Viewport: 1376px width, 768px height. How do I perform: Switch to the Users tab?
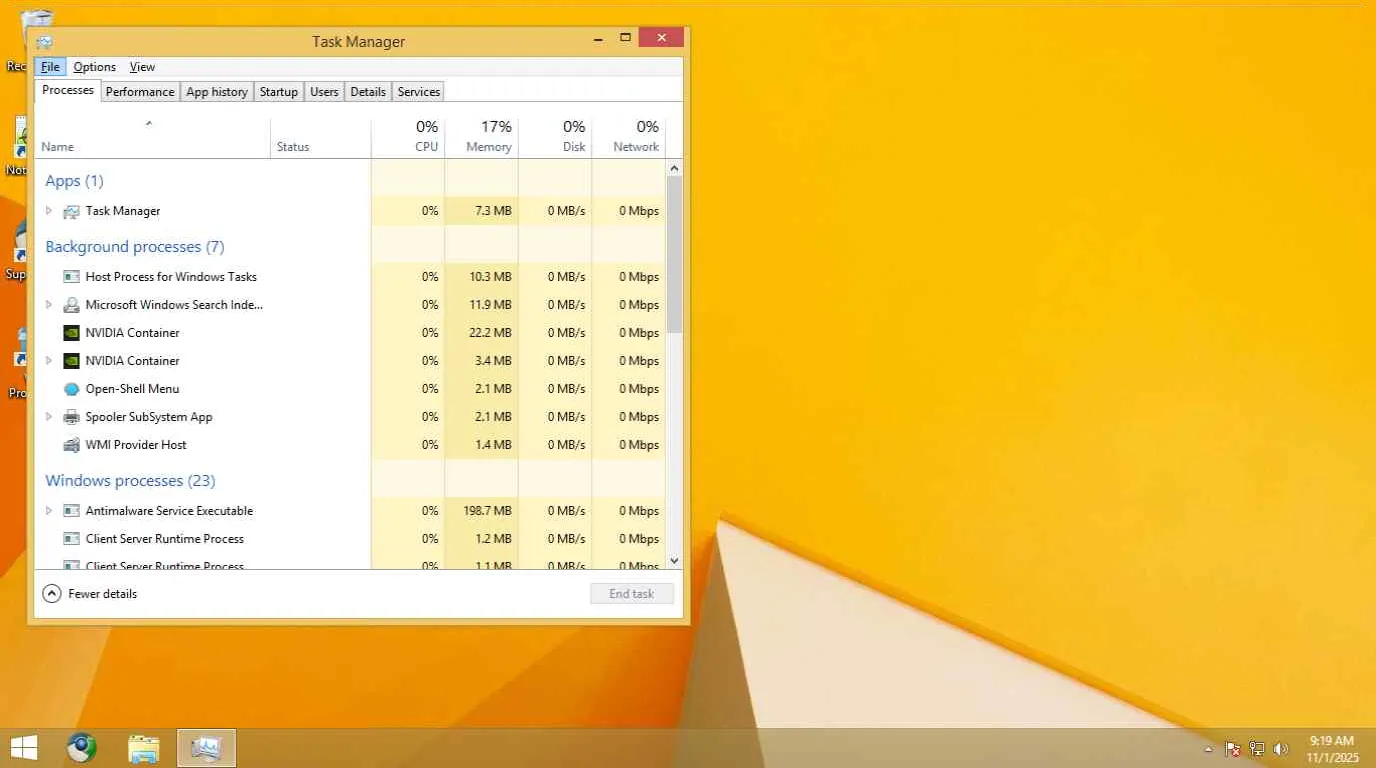tap(324, 92)
